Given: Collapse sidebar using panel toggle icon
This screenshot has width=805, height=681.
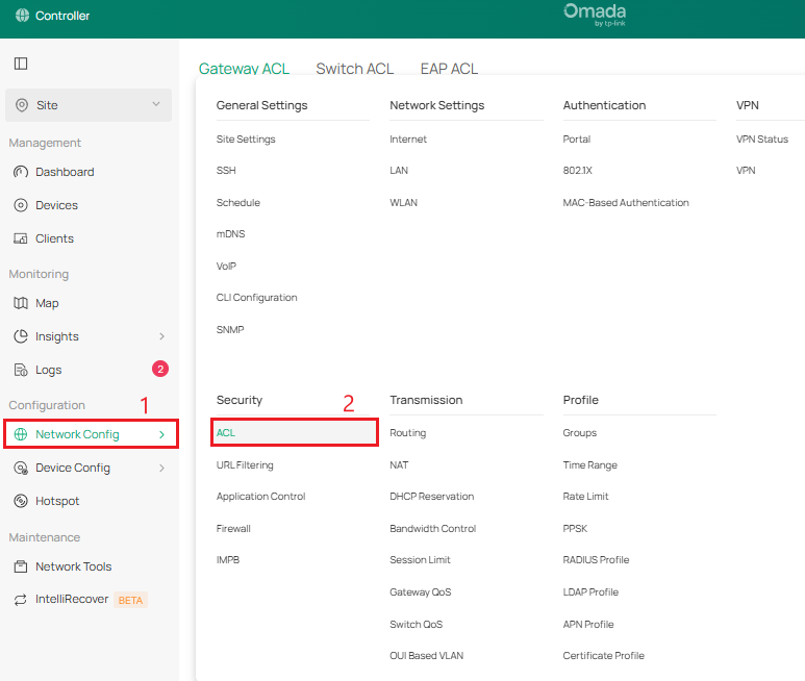Looking at the screenshot, I should 21,64.
